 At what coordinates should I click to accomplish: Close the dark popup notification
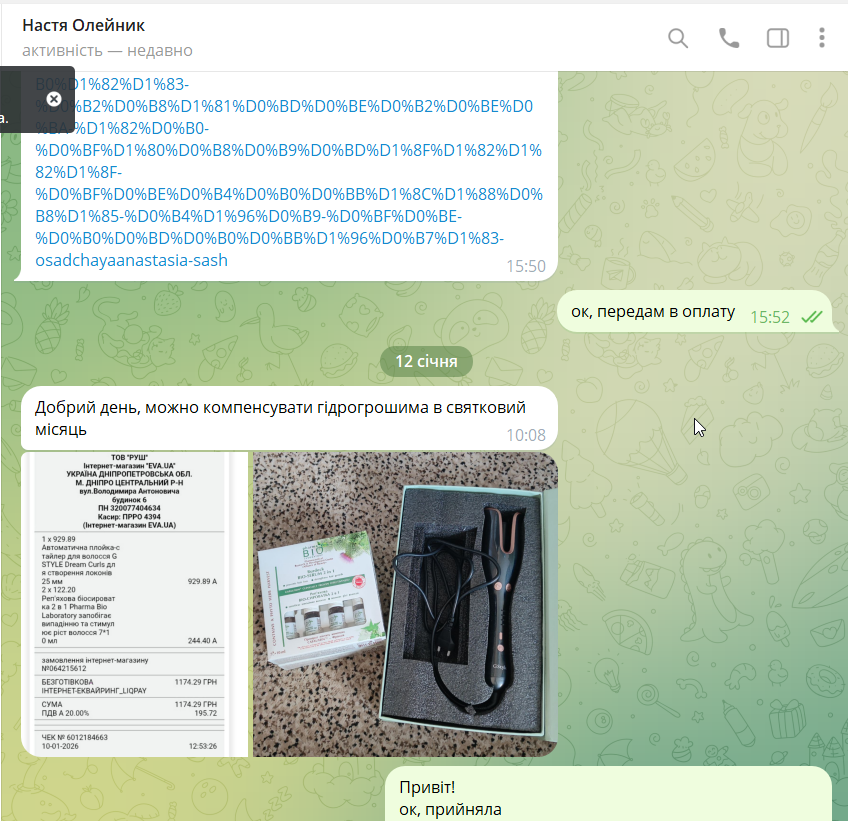54,99
